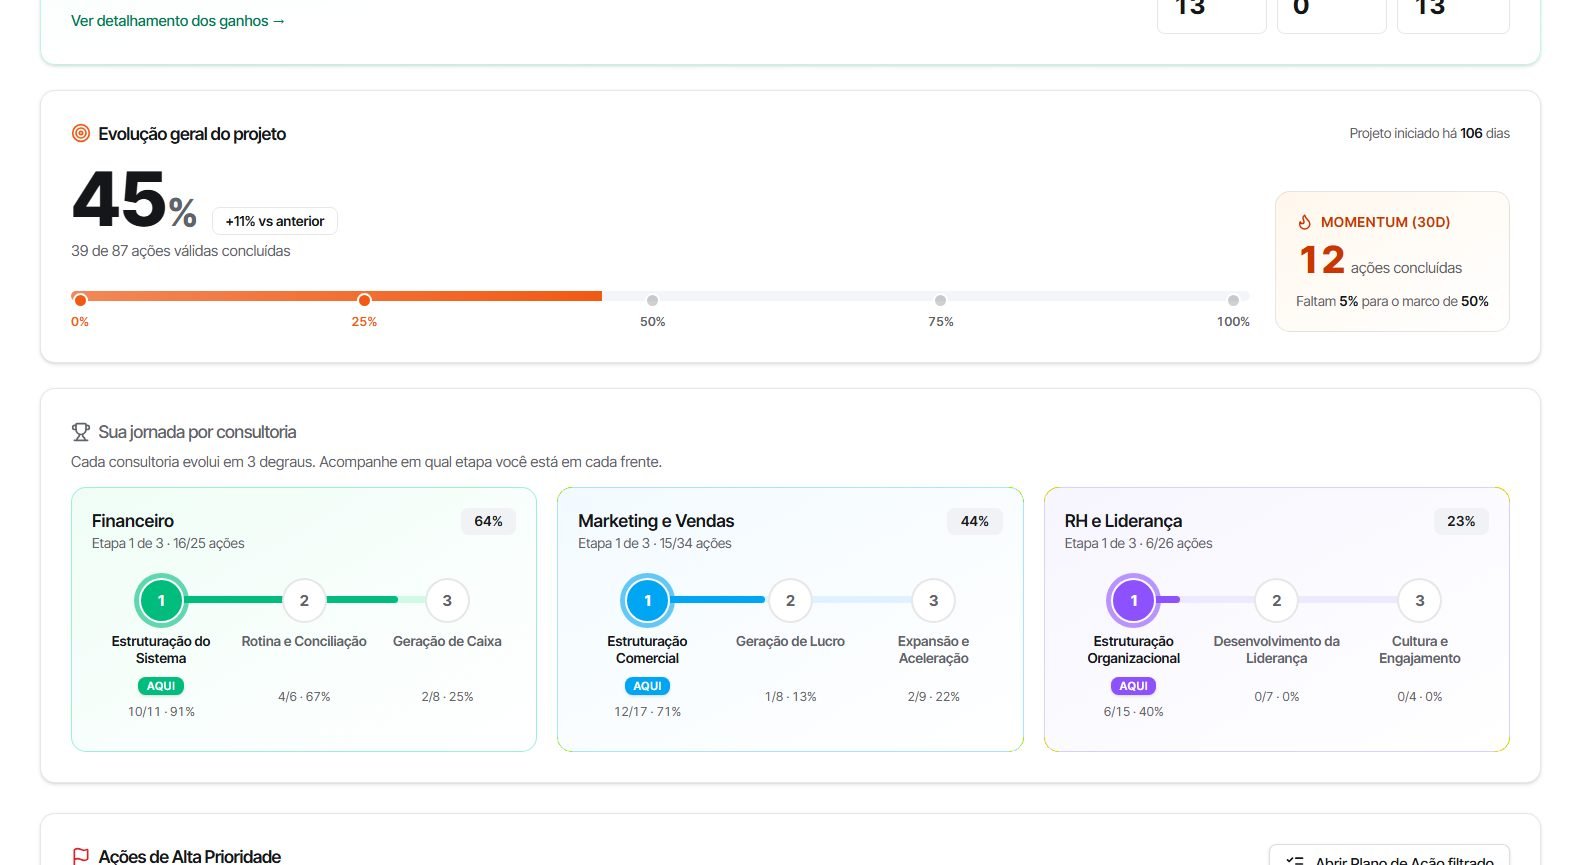Image resolution: width=1573 pixels, height=865 pixels.
Task: Click the 0% milestone dot on the progress bar
Action: coord(80,300)
